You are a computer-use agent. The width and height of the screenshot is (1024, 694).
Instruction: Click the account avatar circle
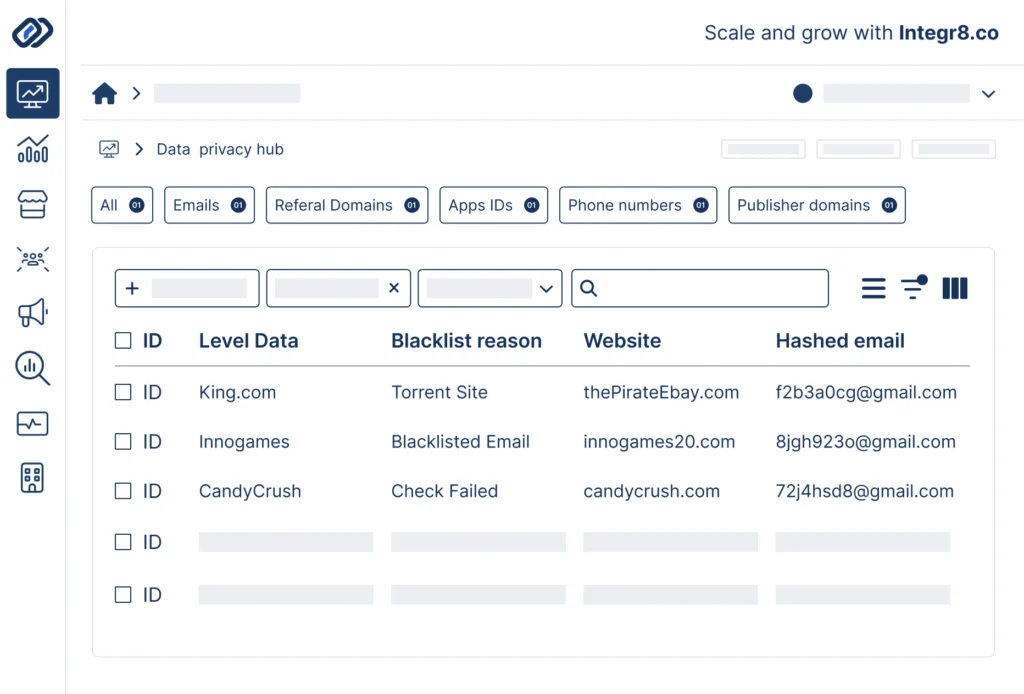(803, 93)
